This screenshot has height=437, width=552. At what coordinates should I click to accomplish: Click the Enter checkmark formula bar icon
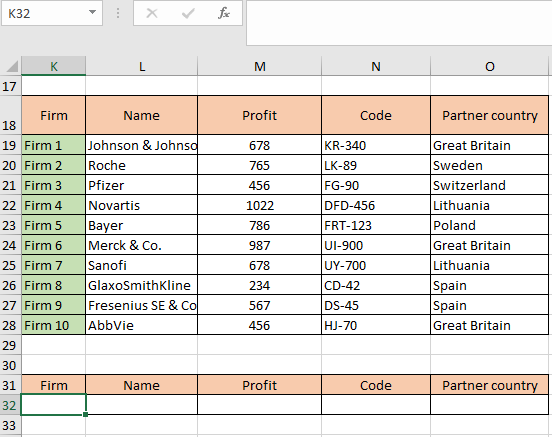(x=188, y=13)
